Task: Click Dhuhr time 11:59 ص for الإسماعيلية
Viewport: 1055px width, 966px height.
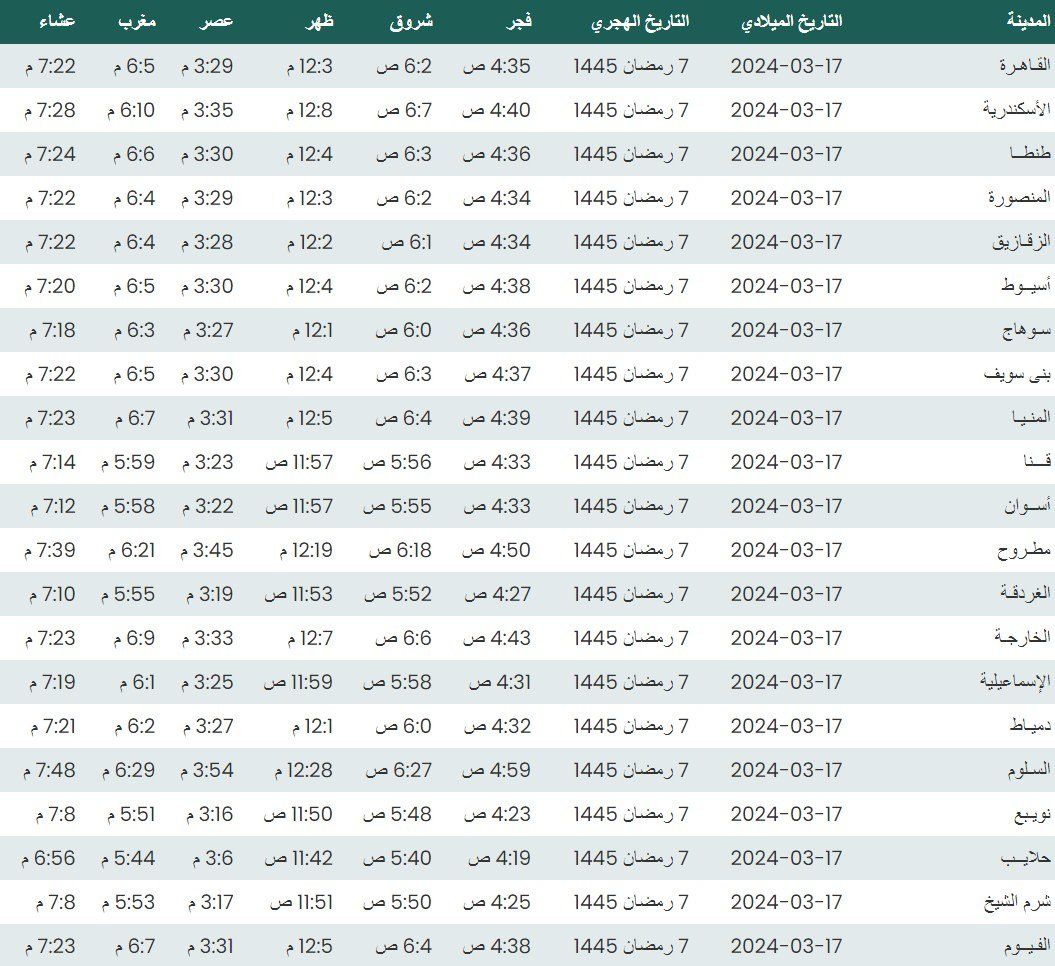Action: [x=298, y=682]
